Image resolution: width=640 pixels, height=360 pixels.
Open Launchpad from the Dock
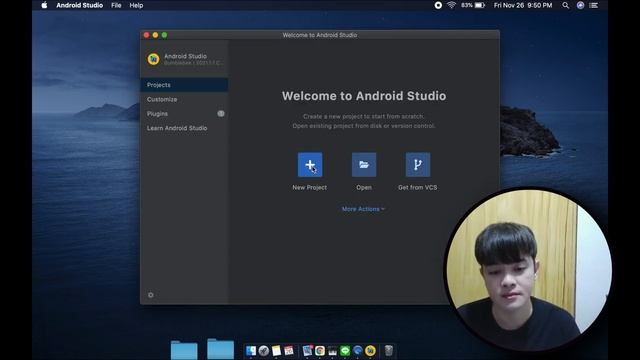pyautogui.click(x=264, y=351)
